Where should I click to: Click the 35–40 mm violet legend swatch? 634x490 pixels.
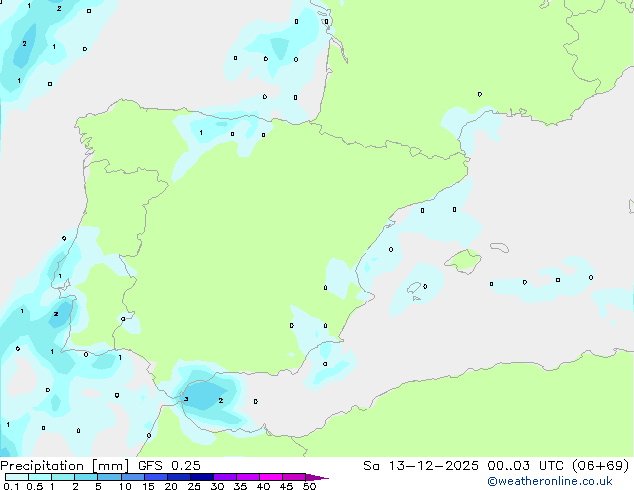click(x=248, y=477)
